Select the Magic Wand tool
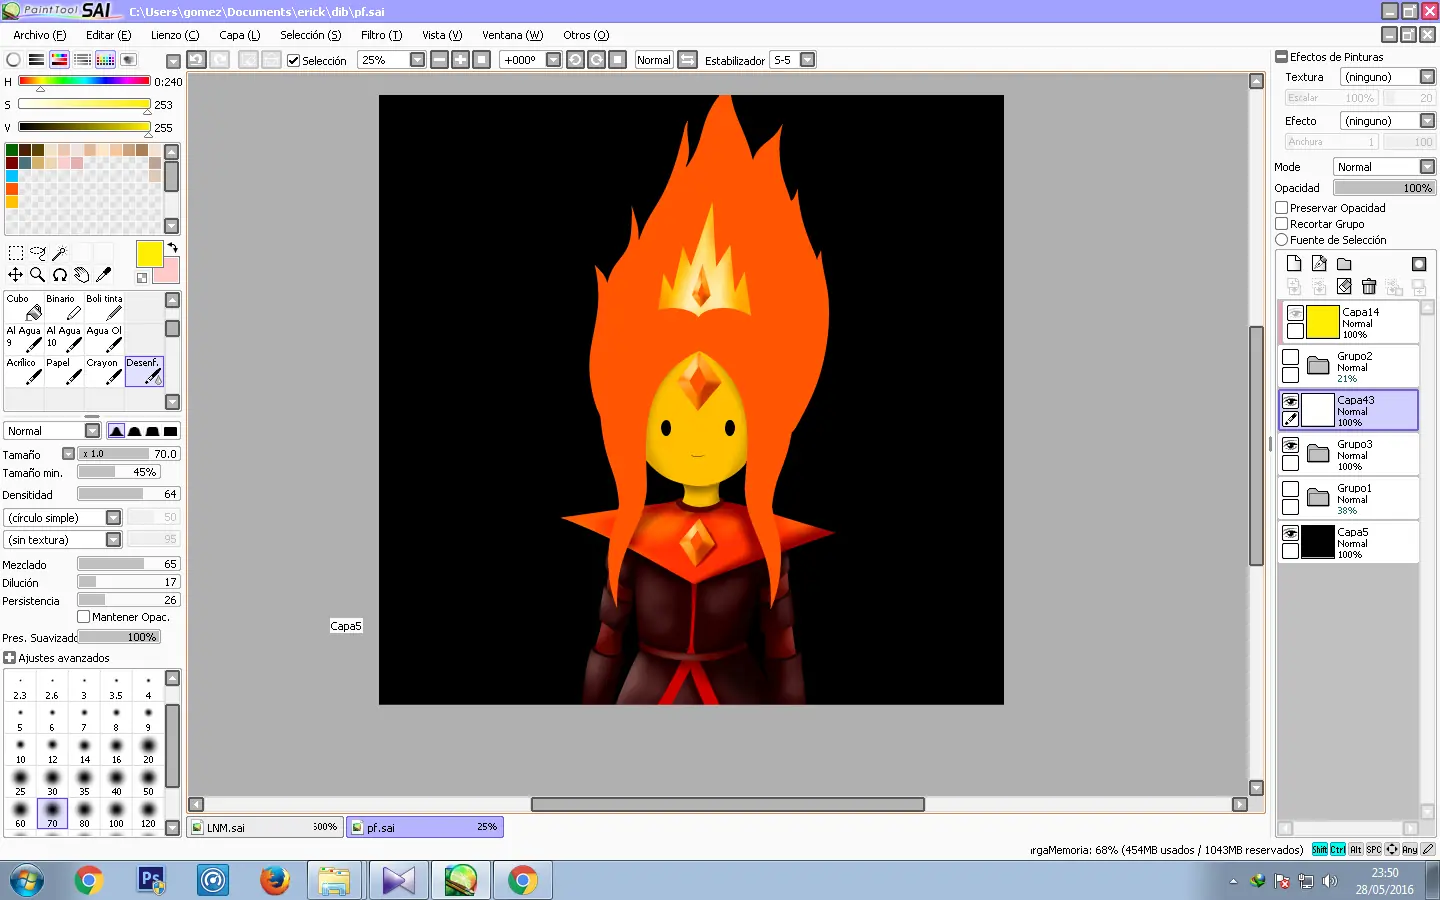The image size is (1440, 900). [59, 253]
